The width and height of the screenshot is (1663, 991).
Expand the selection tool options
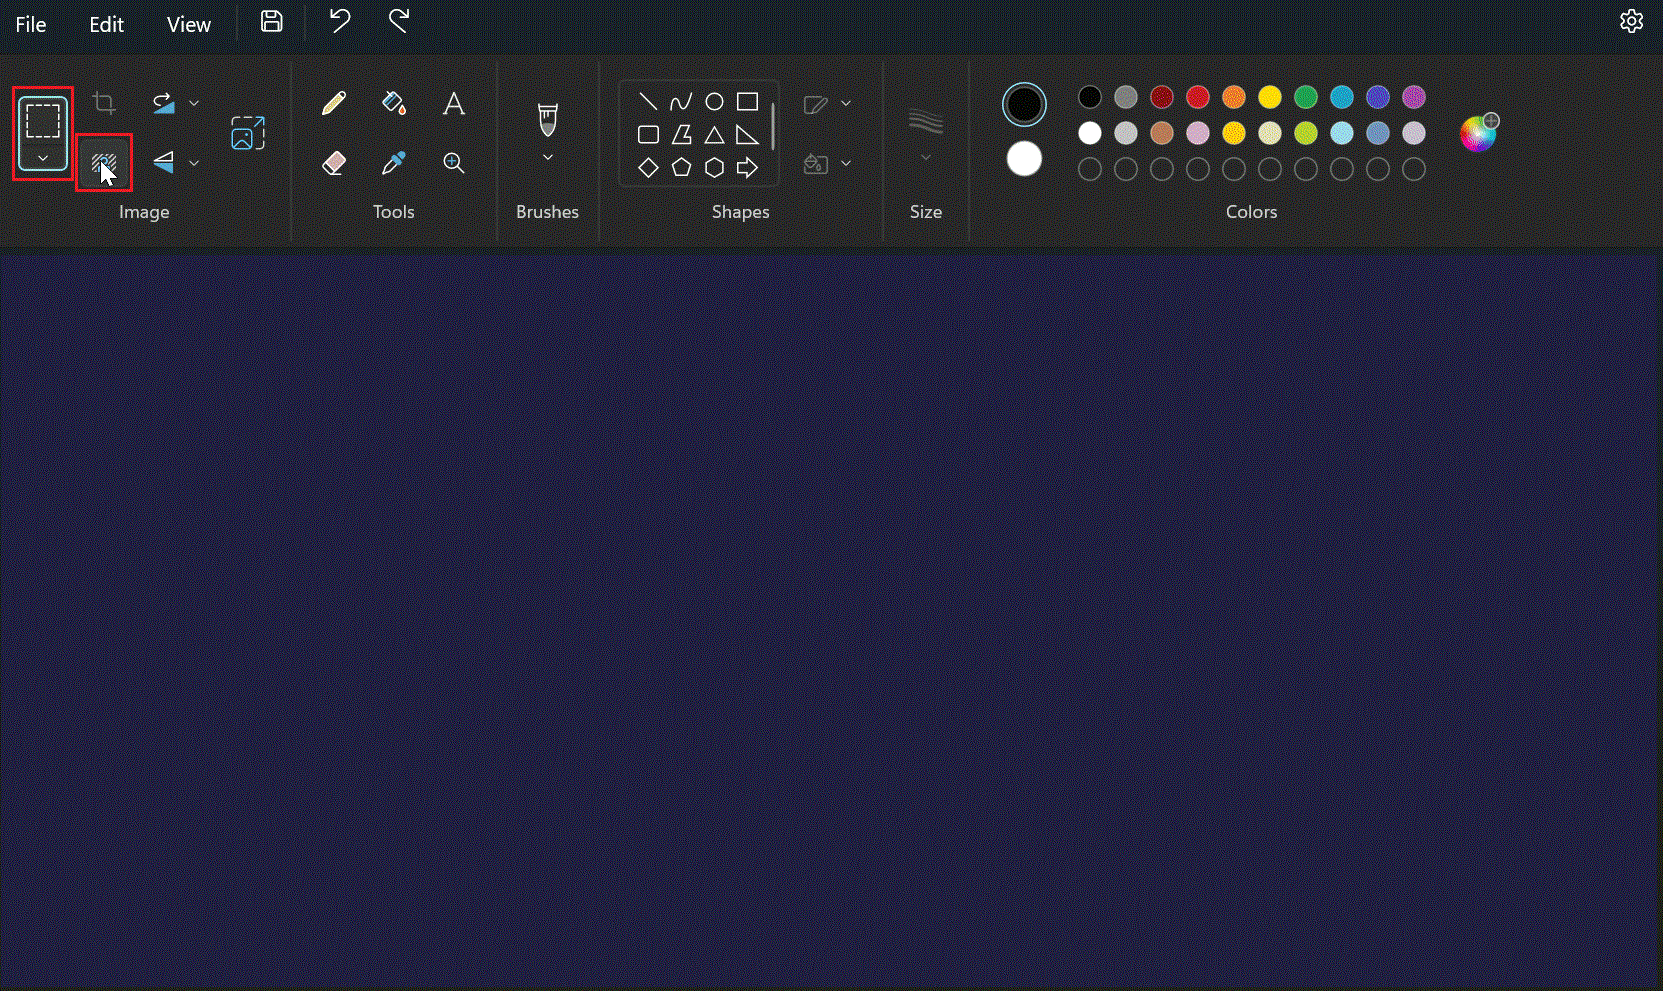point(42,158)
